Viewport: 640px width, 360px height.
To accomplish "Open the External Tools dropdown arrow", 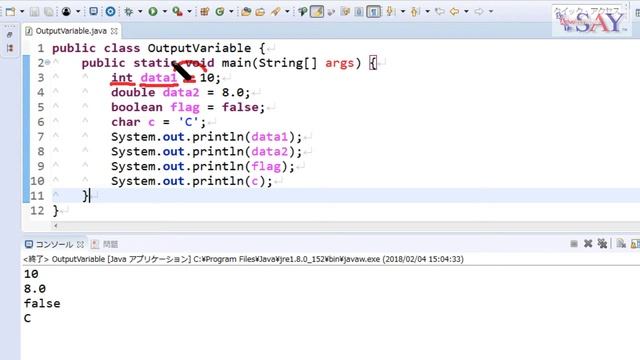I will coord(189,12).
